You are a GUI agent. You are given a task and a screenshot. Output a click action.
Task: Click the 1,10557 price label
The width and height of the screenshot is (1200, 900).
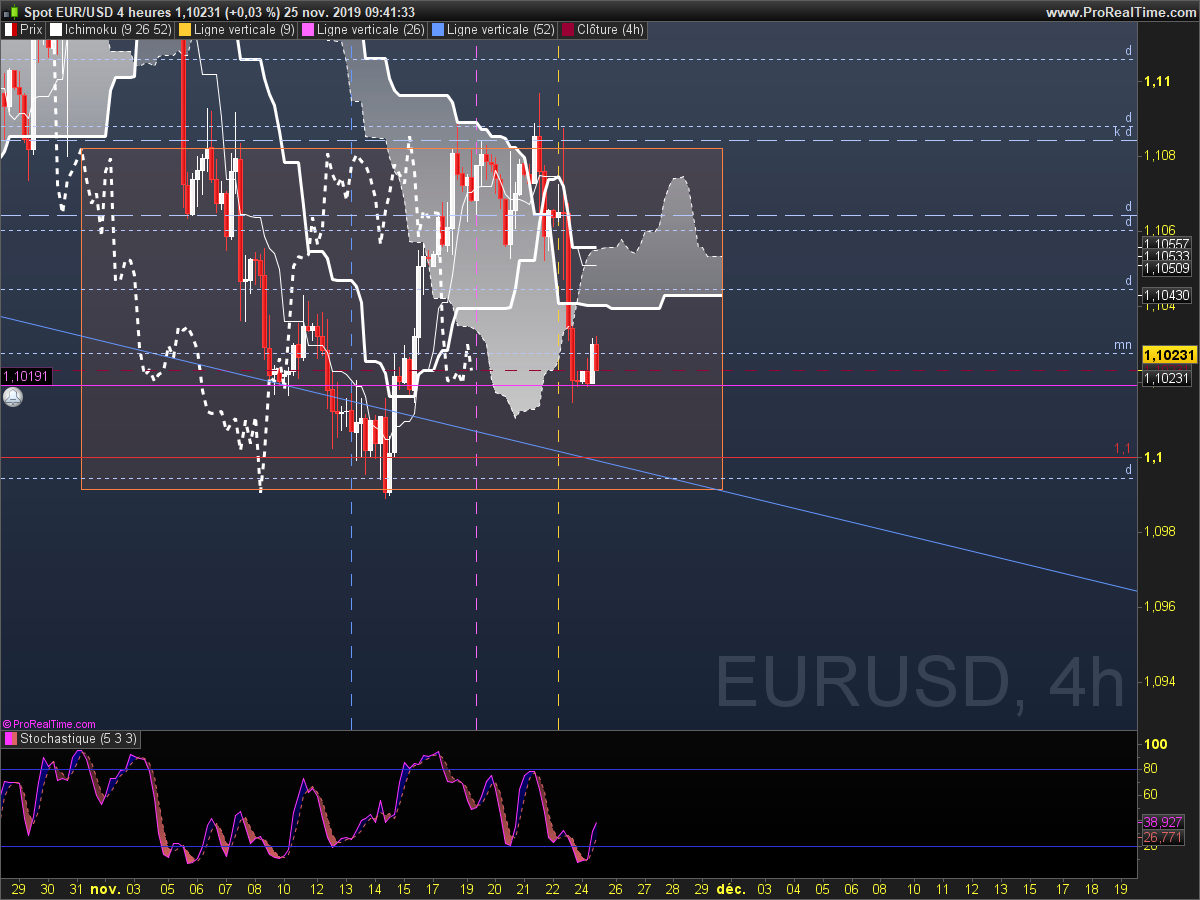1167,244
